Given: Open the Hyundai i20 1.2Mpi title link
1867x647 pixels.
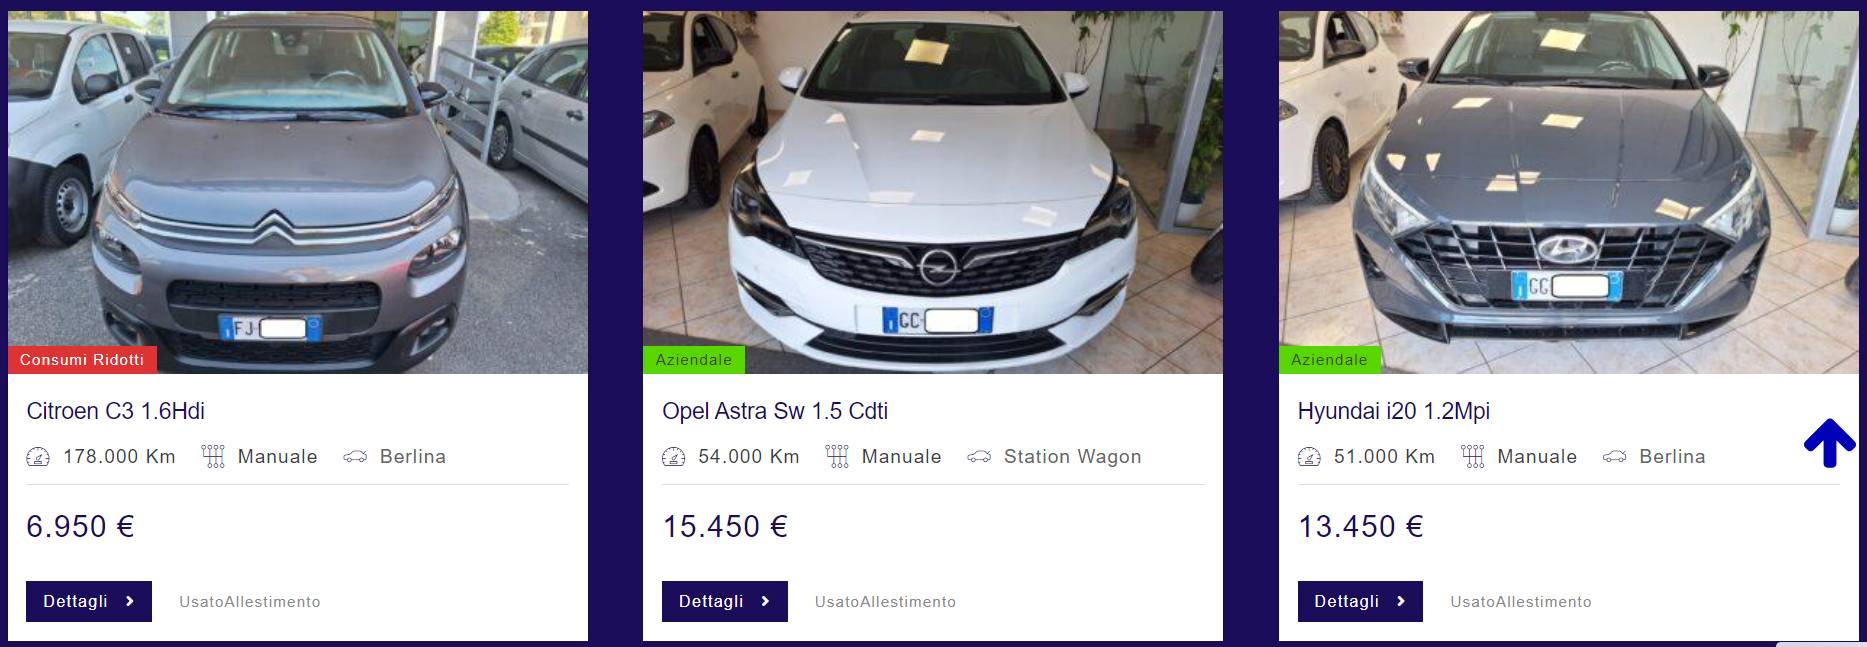Looking at the screenshot, I should click(x=1394, y=411).
